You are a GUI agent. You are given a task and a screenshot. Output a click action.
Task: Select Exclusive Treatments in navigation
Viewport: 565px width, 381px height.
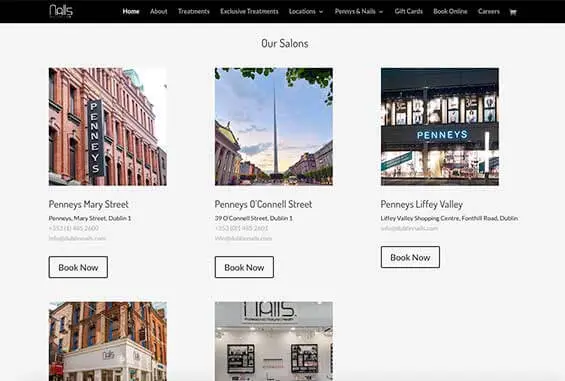coord(249,12)
